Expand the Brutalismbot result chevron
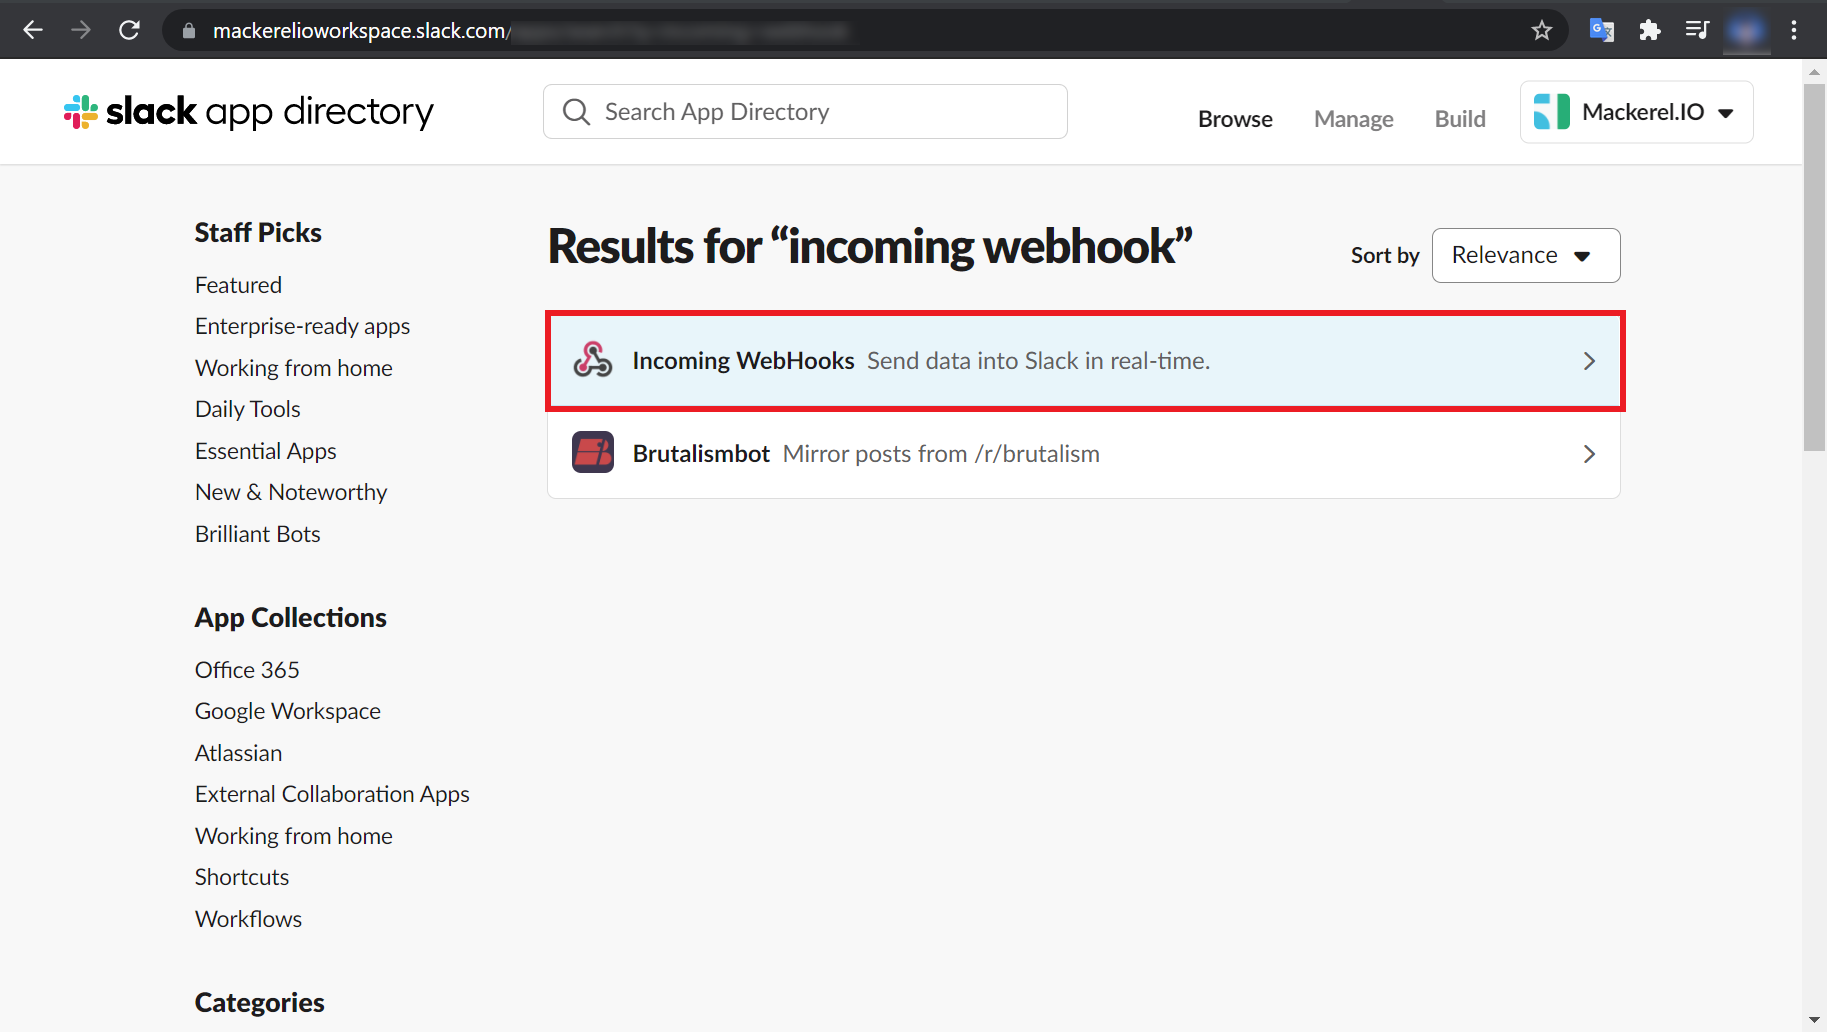Image resolution: width=1827 pixels, height=1032 pixels. click(1589, 453)
